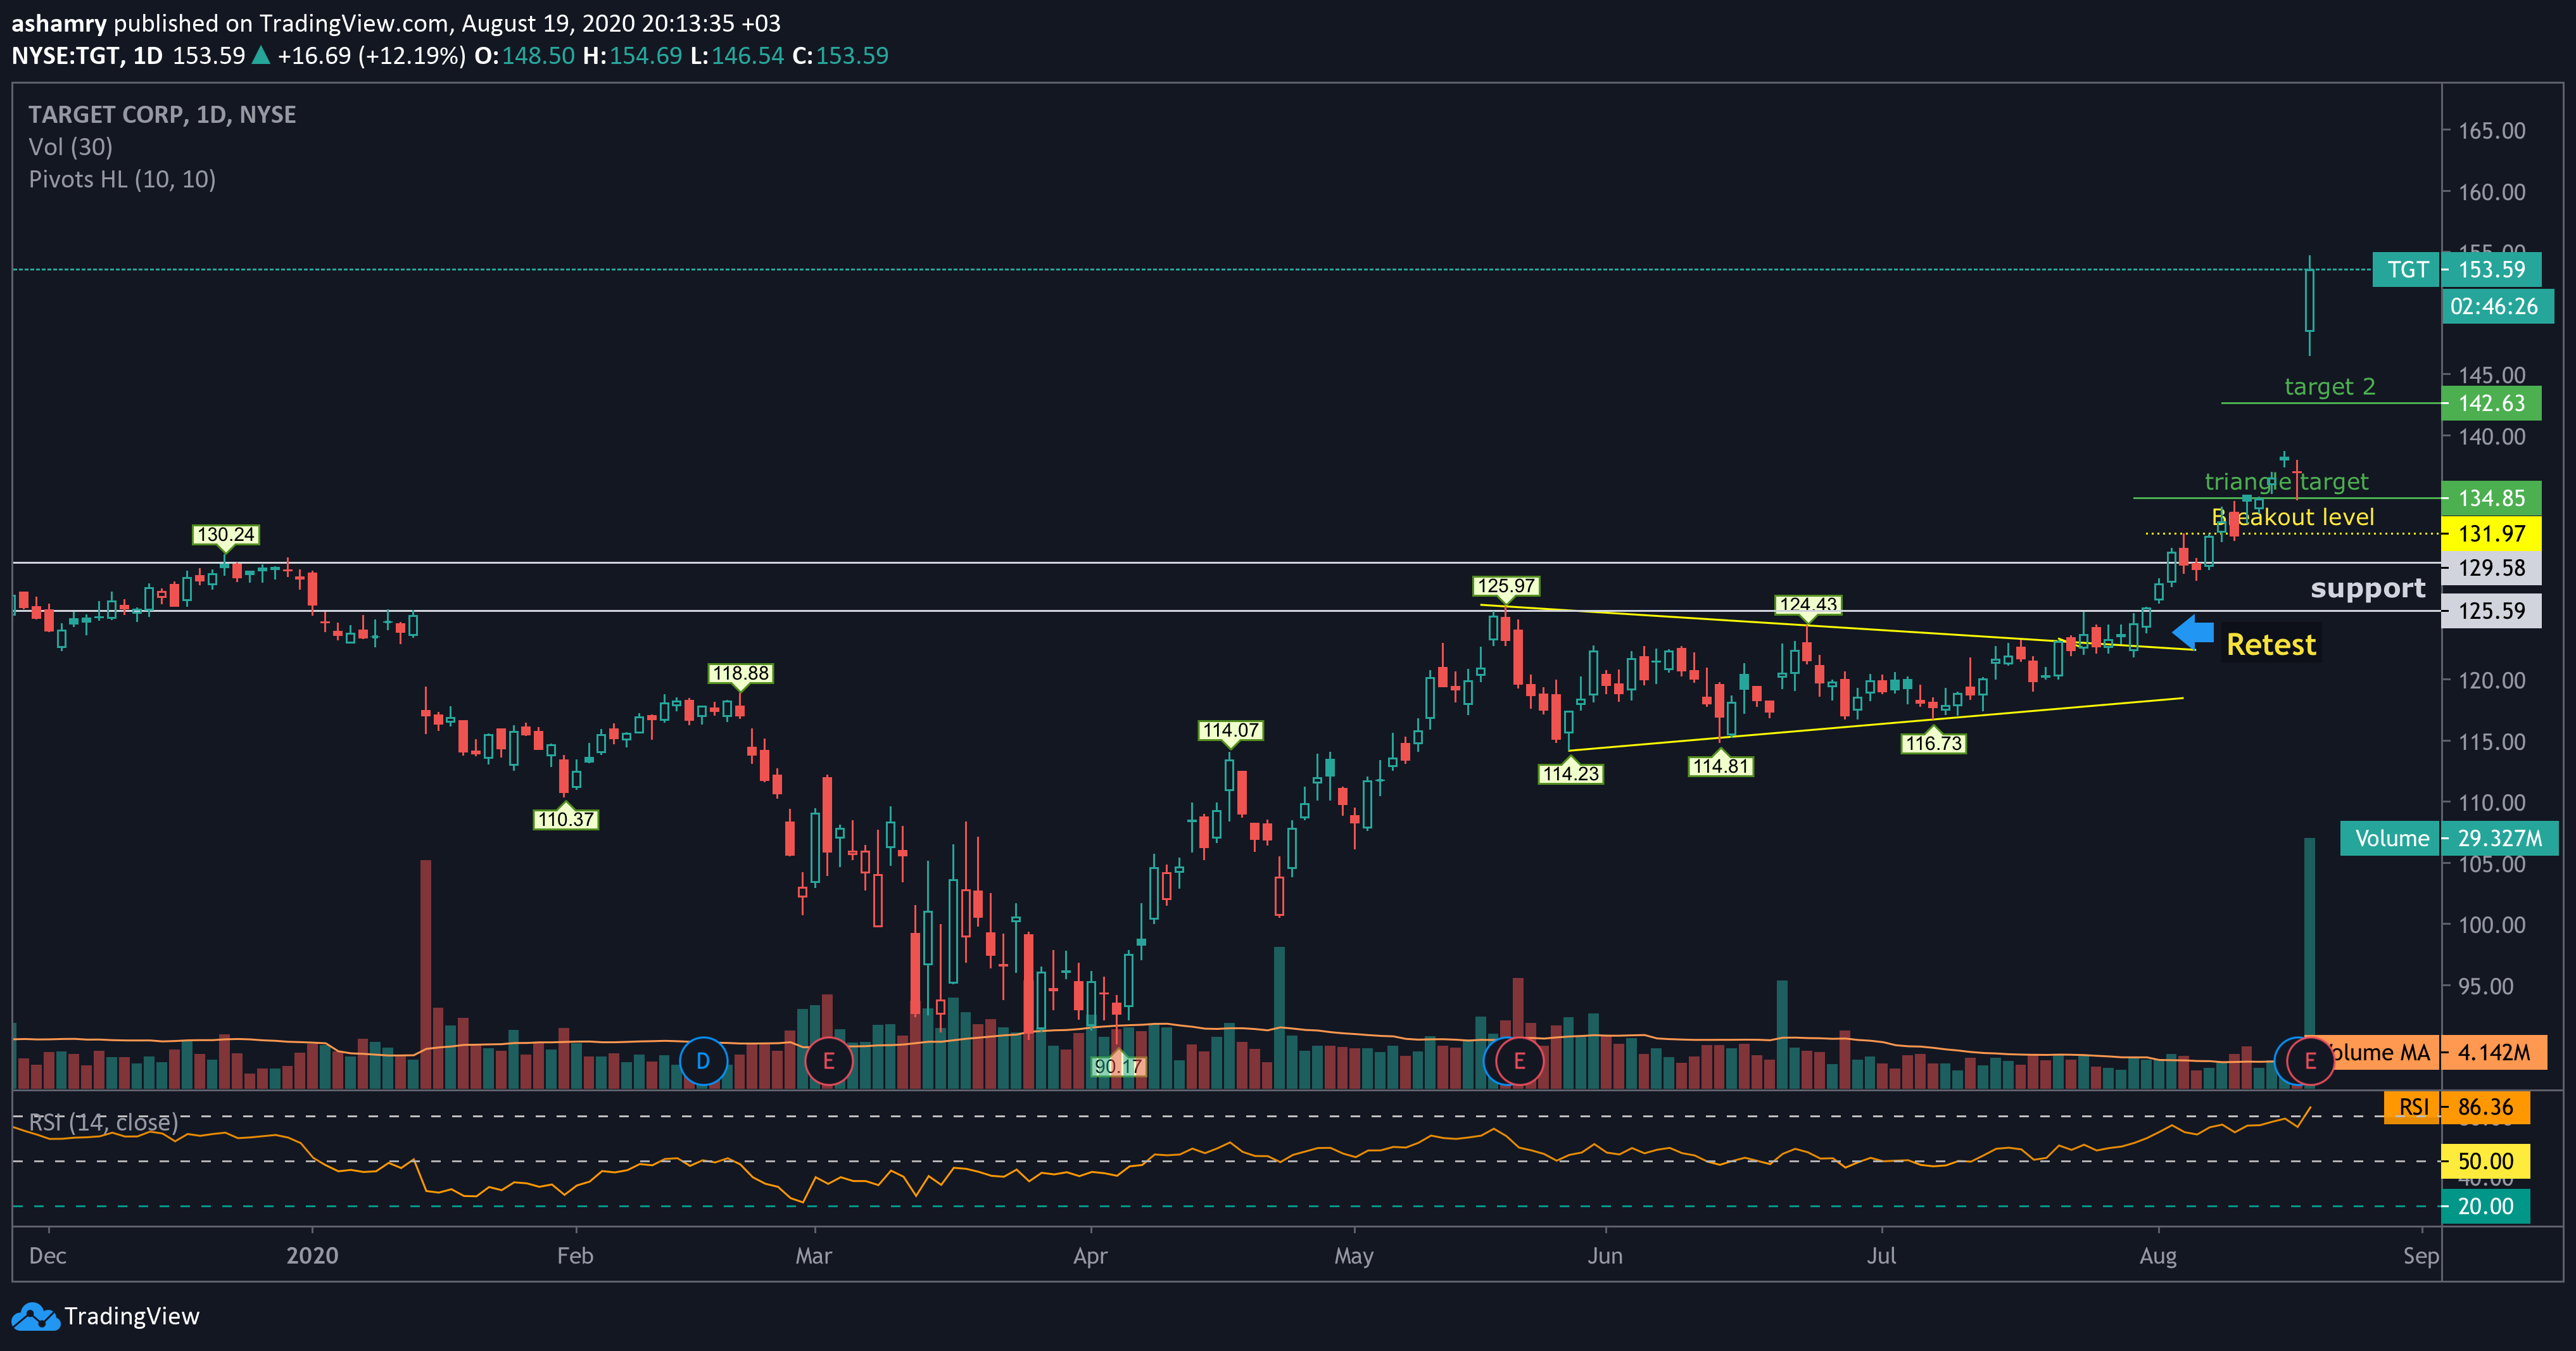Click the 165.00 price scale value

coord(2491,131)
